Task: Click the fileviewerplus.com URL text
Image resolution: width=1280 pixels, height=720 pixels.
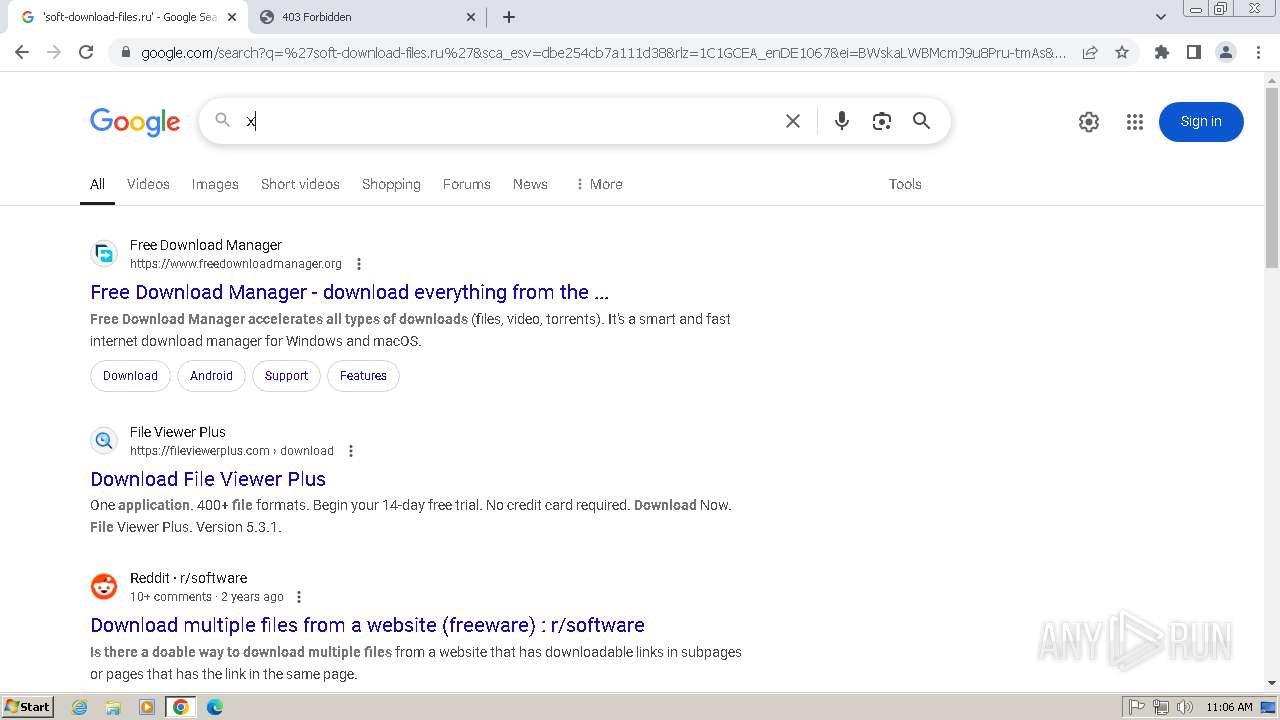Action: coord(232,451)
